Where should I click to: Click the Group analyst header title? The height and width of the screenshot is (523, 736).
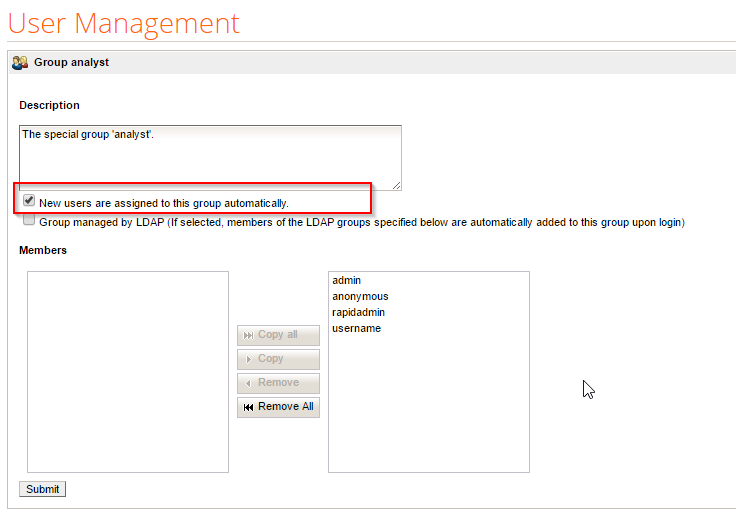pos(71,62)
